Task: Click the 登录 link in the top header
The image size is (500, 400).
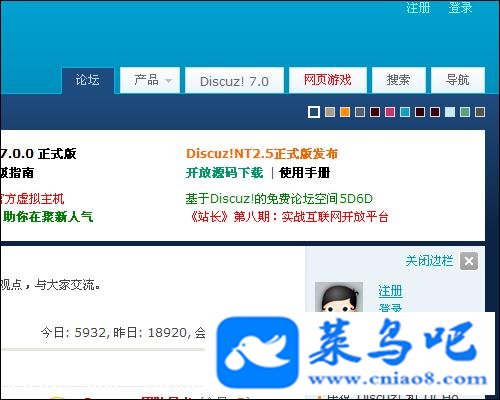Action: point(460,7)
